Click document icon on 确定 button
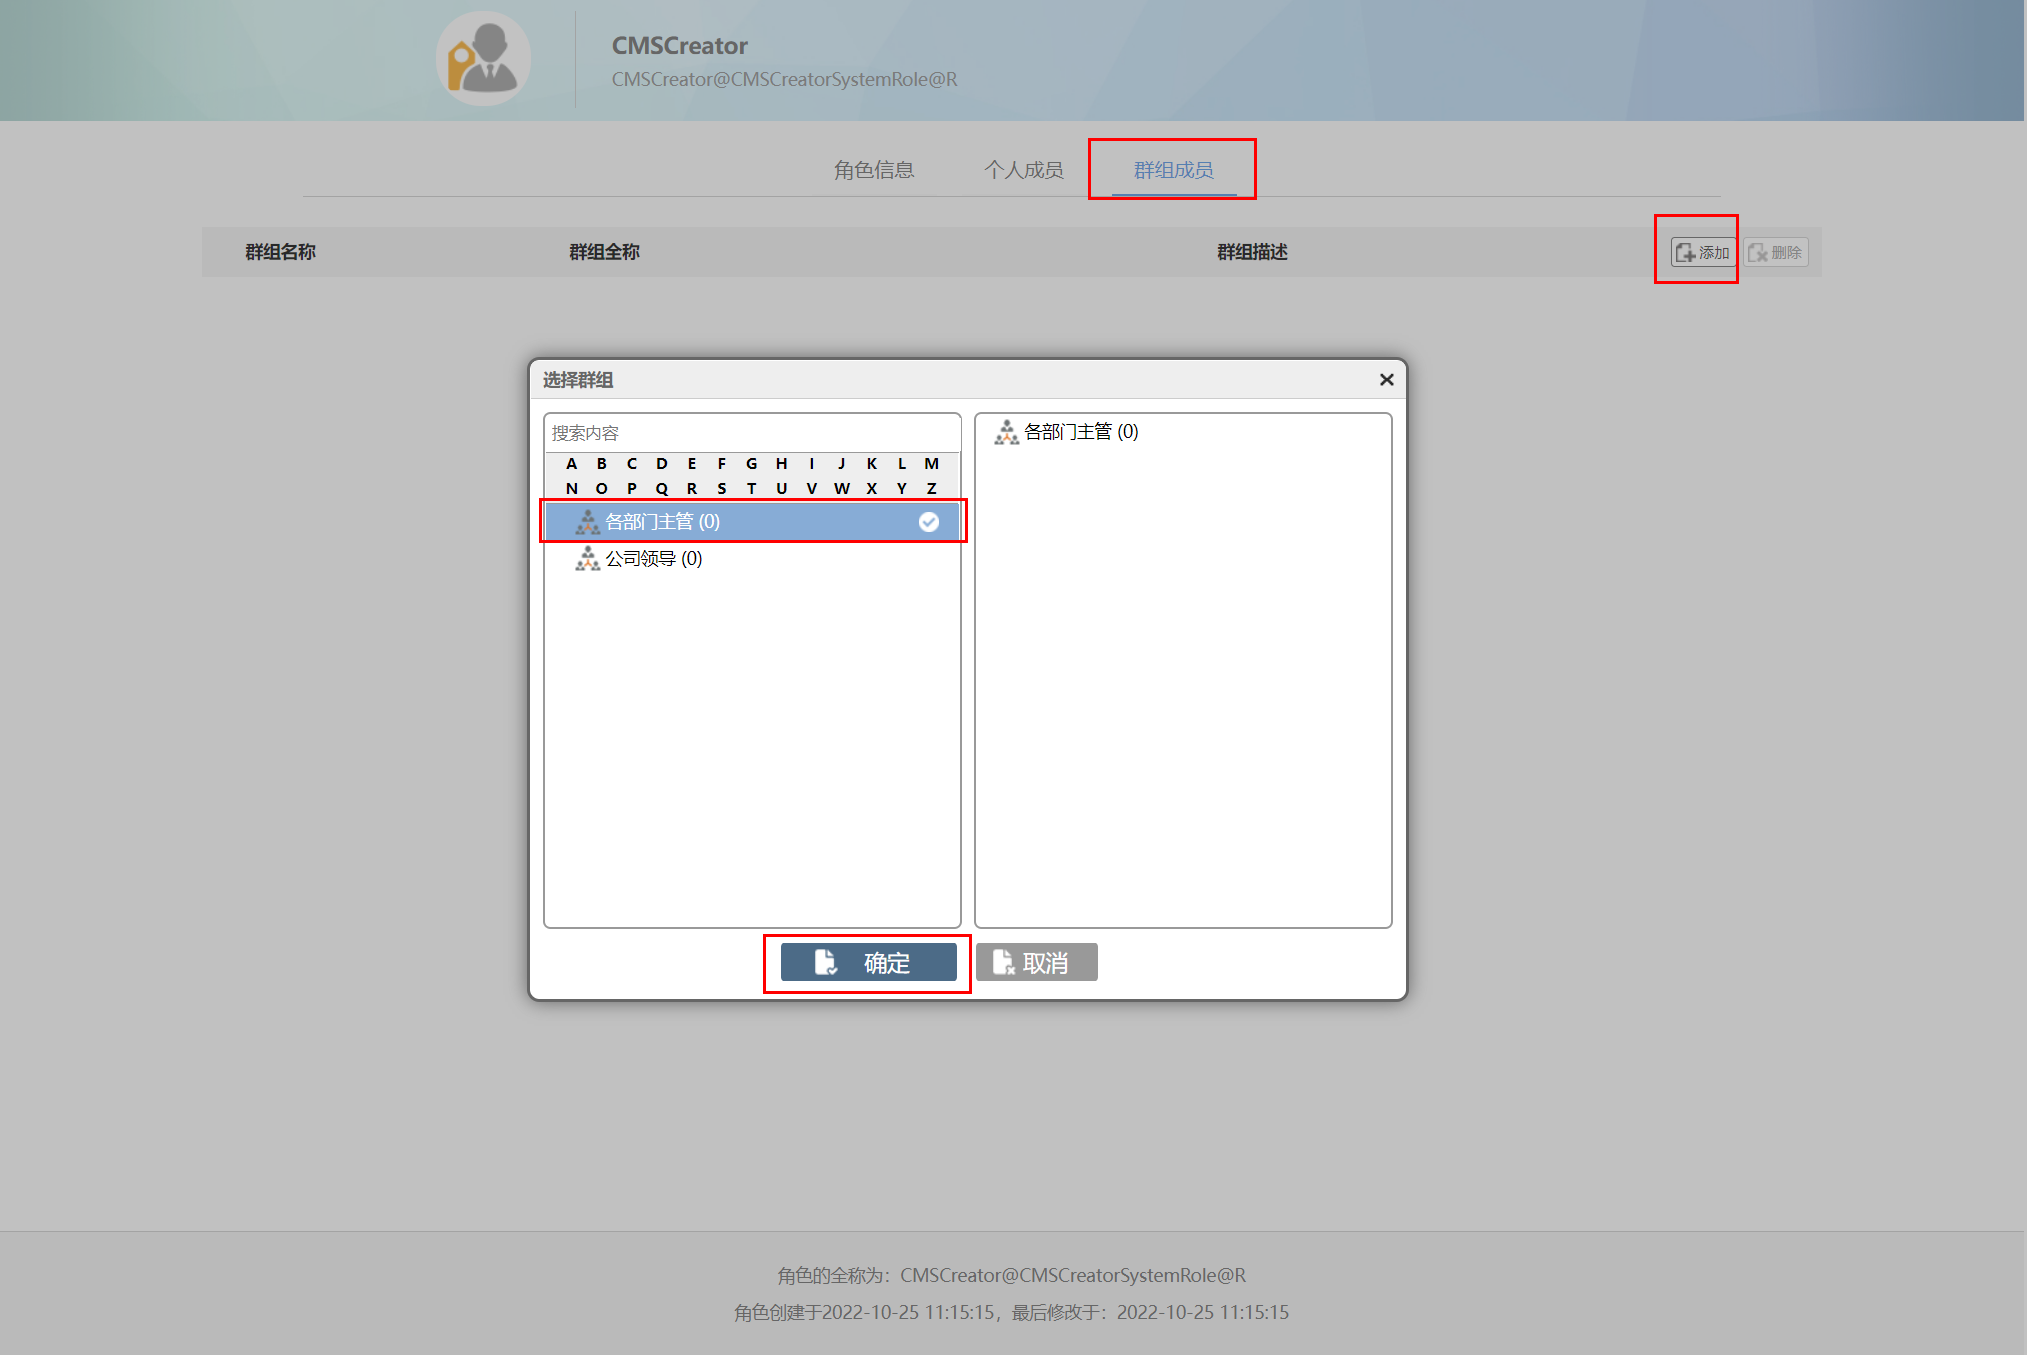This screenshot has width=2027, height=1355. click(x=825, y=962)
